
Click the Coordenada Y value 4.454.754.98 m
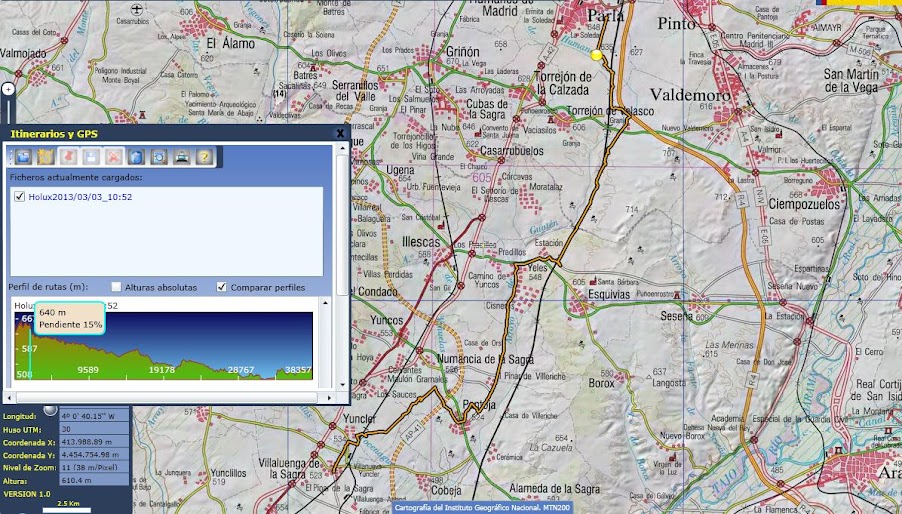click(94, 455)
